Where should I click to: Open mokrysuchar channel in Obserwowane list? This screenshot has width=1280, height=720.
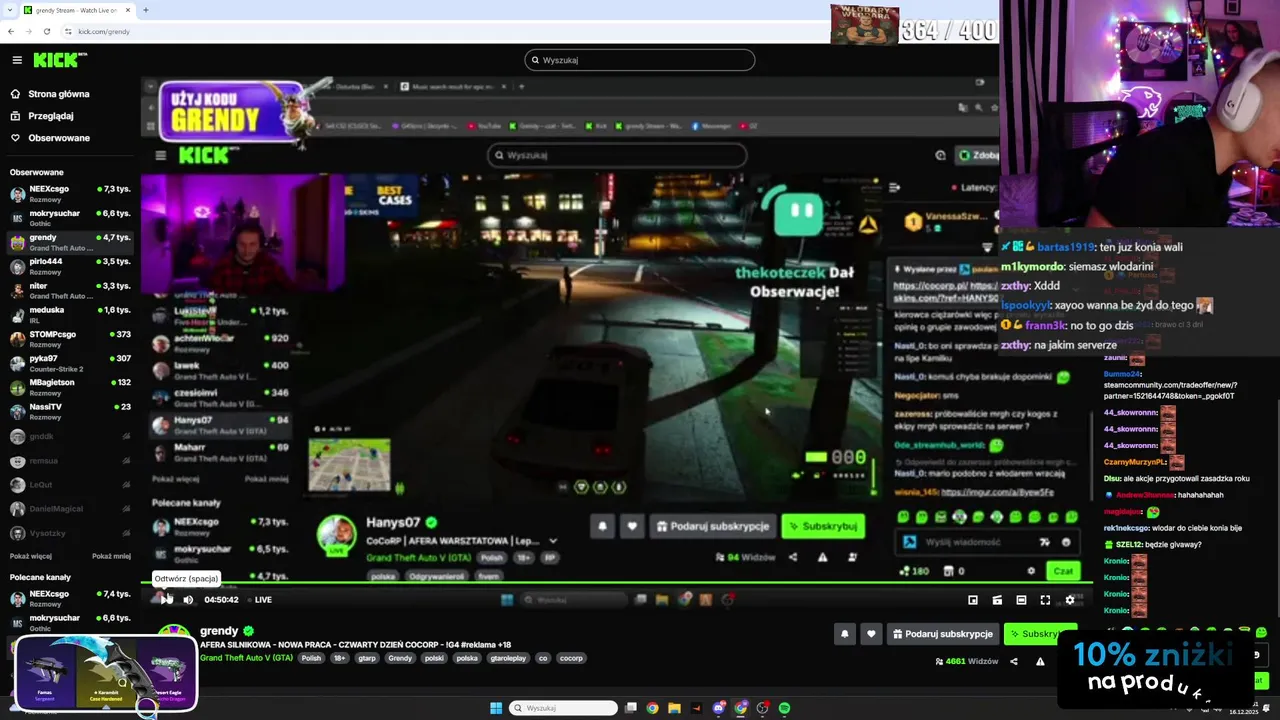coord(70,217)
